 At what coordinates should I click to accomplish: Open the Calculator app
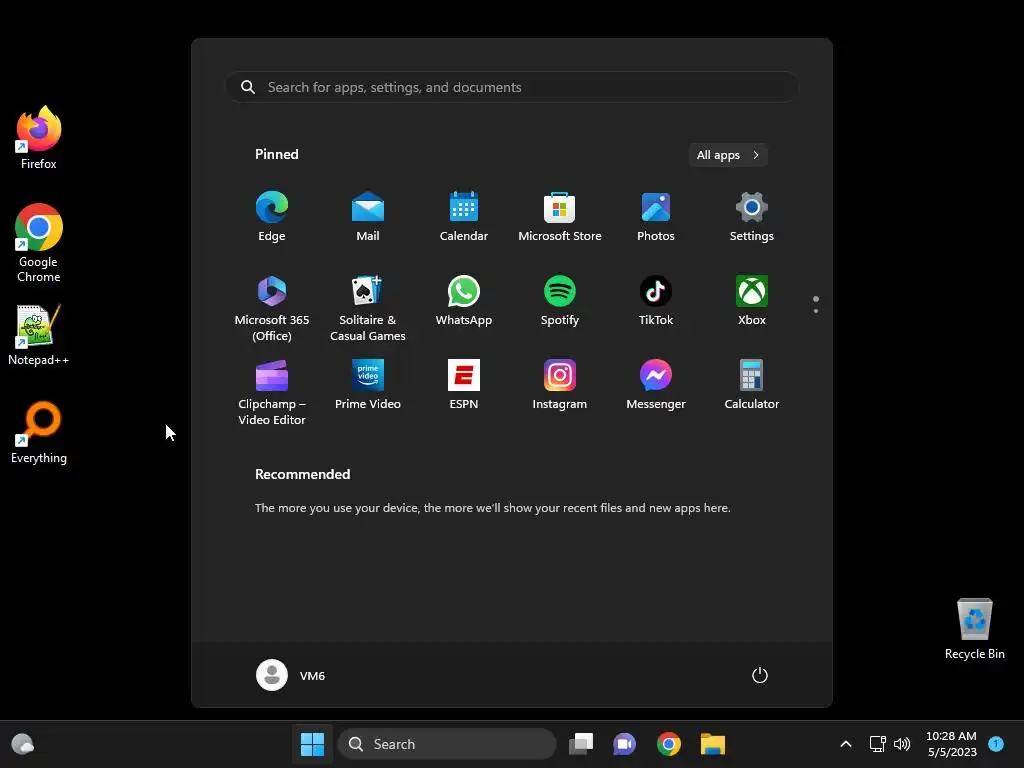(752, 385)
